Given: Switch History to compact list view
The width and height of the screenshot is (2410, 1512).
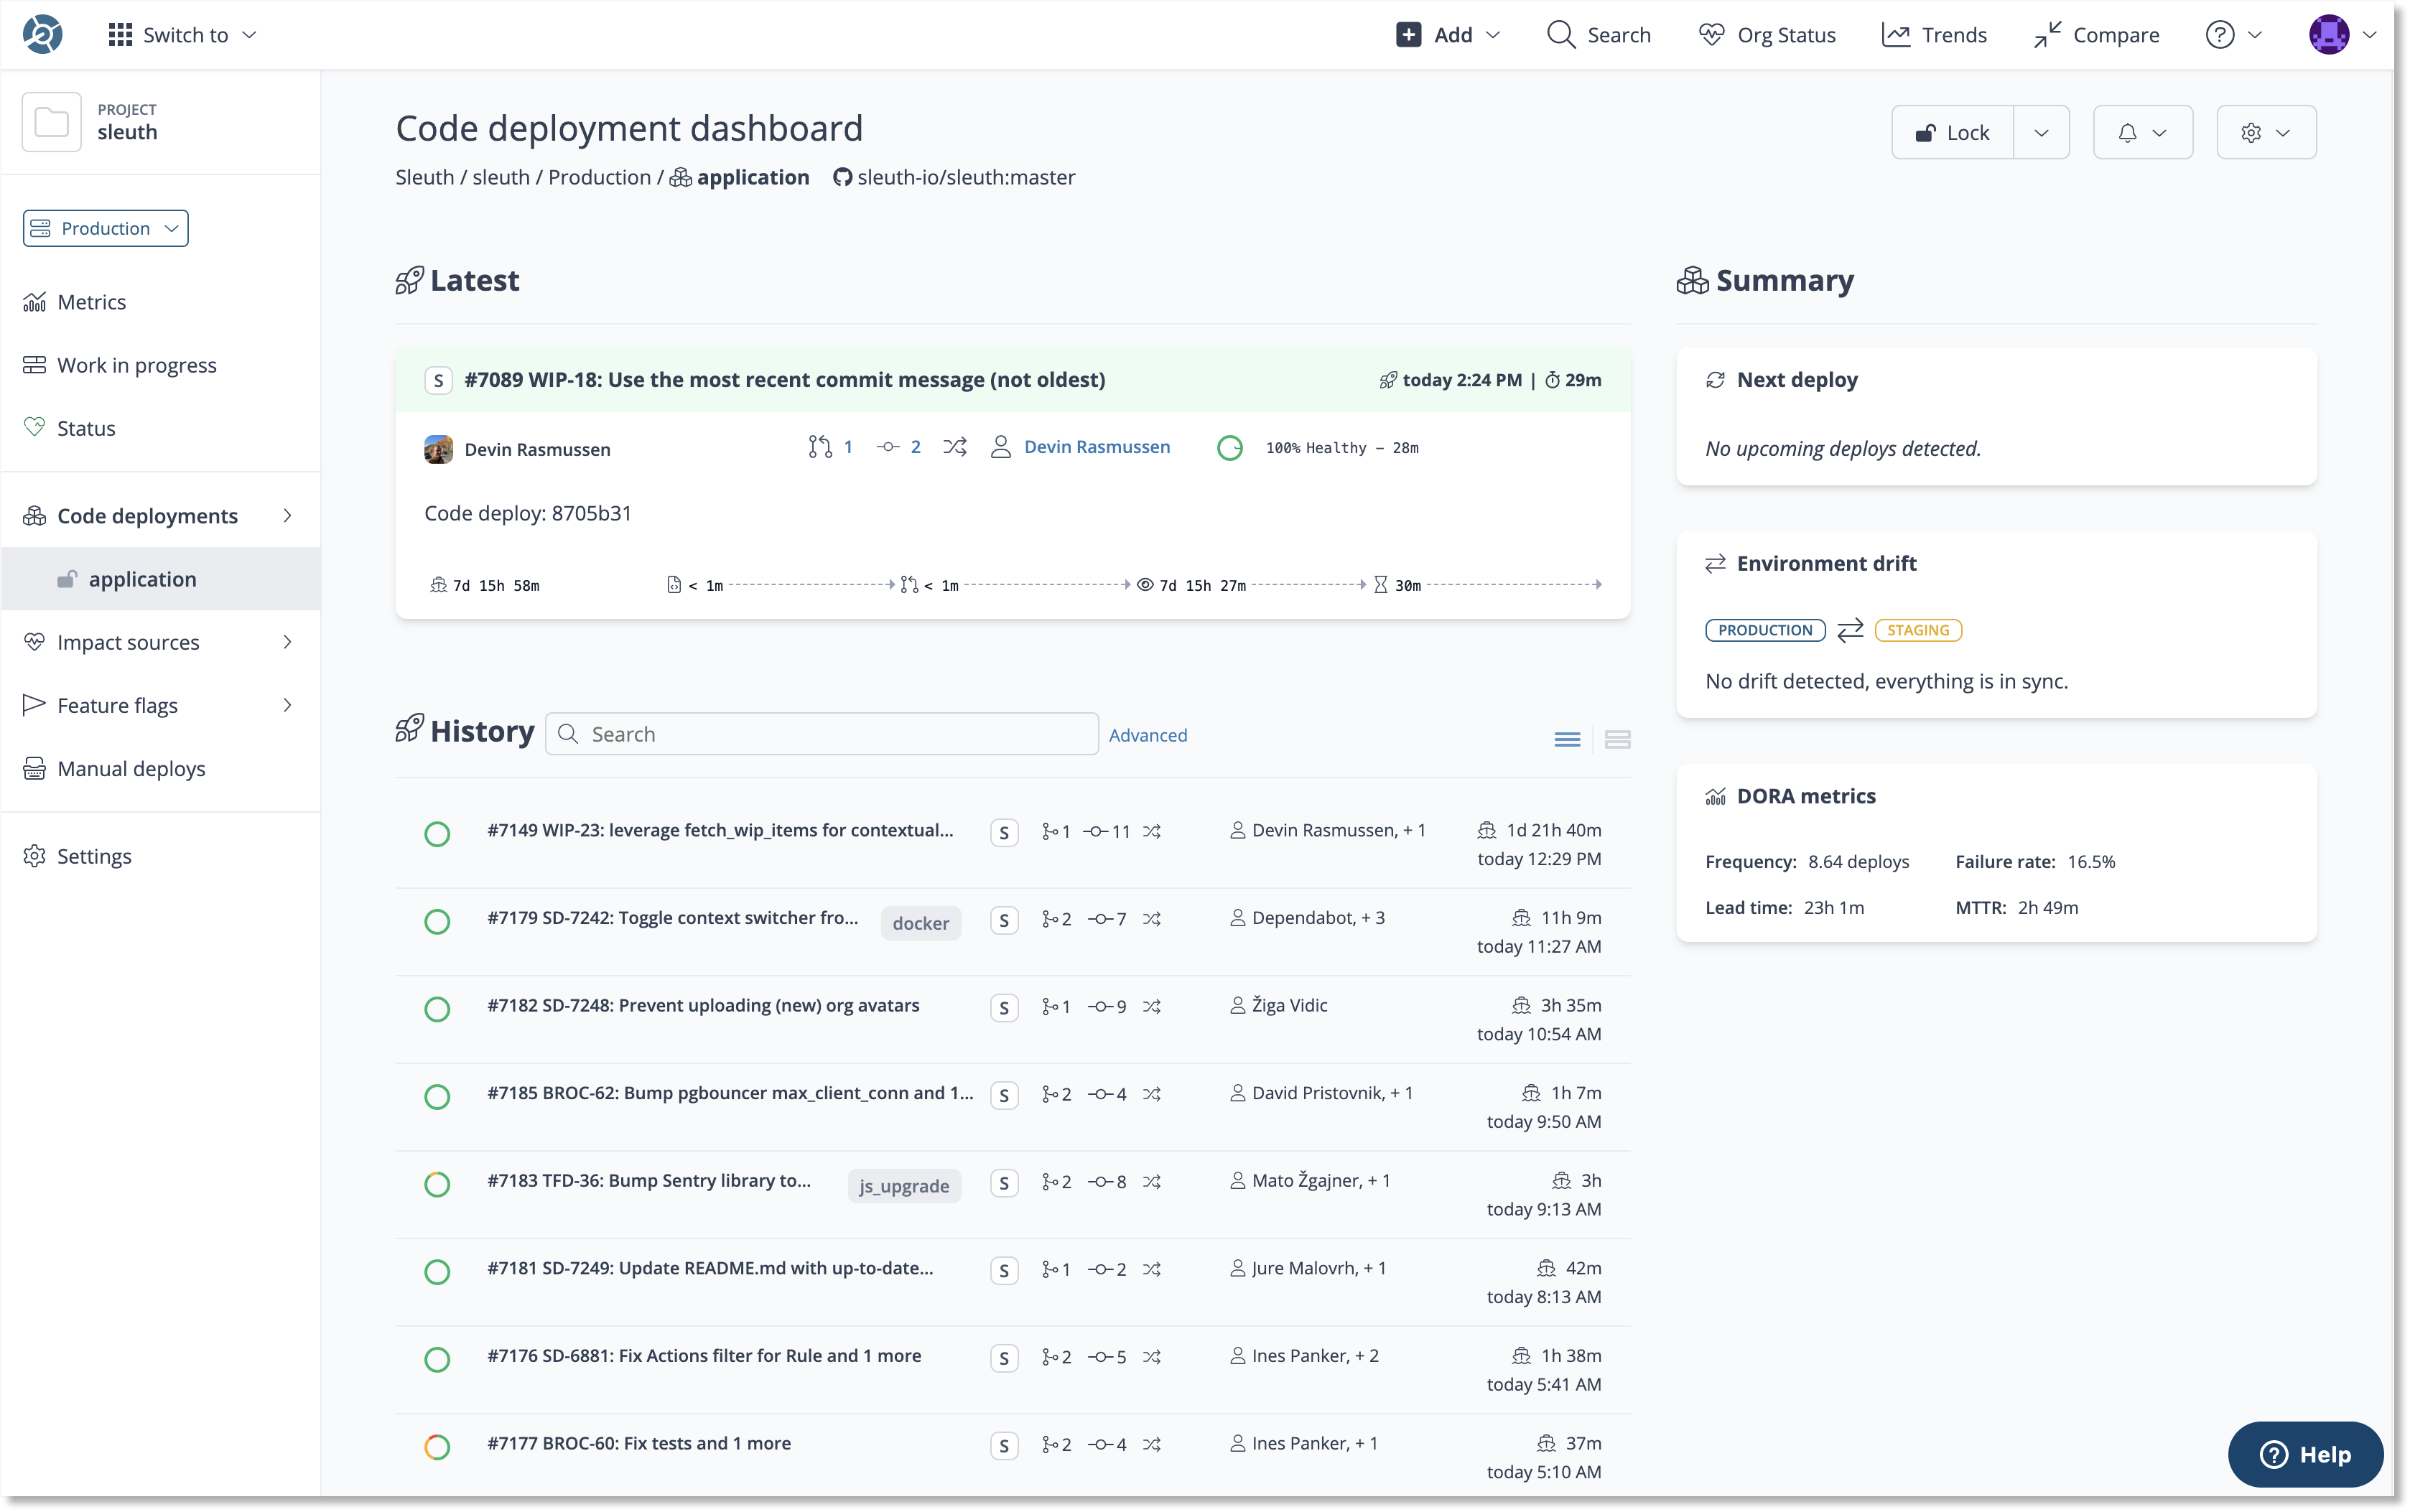Looking at the screenshot, I should coord(1567,739).
